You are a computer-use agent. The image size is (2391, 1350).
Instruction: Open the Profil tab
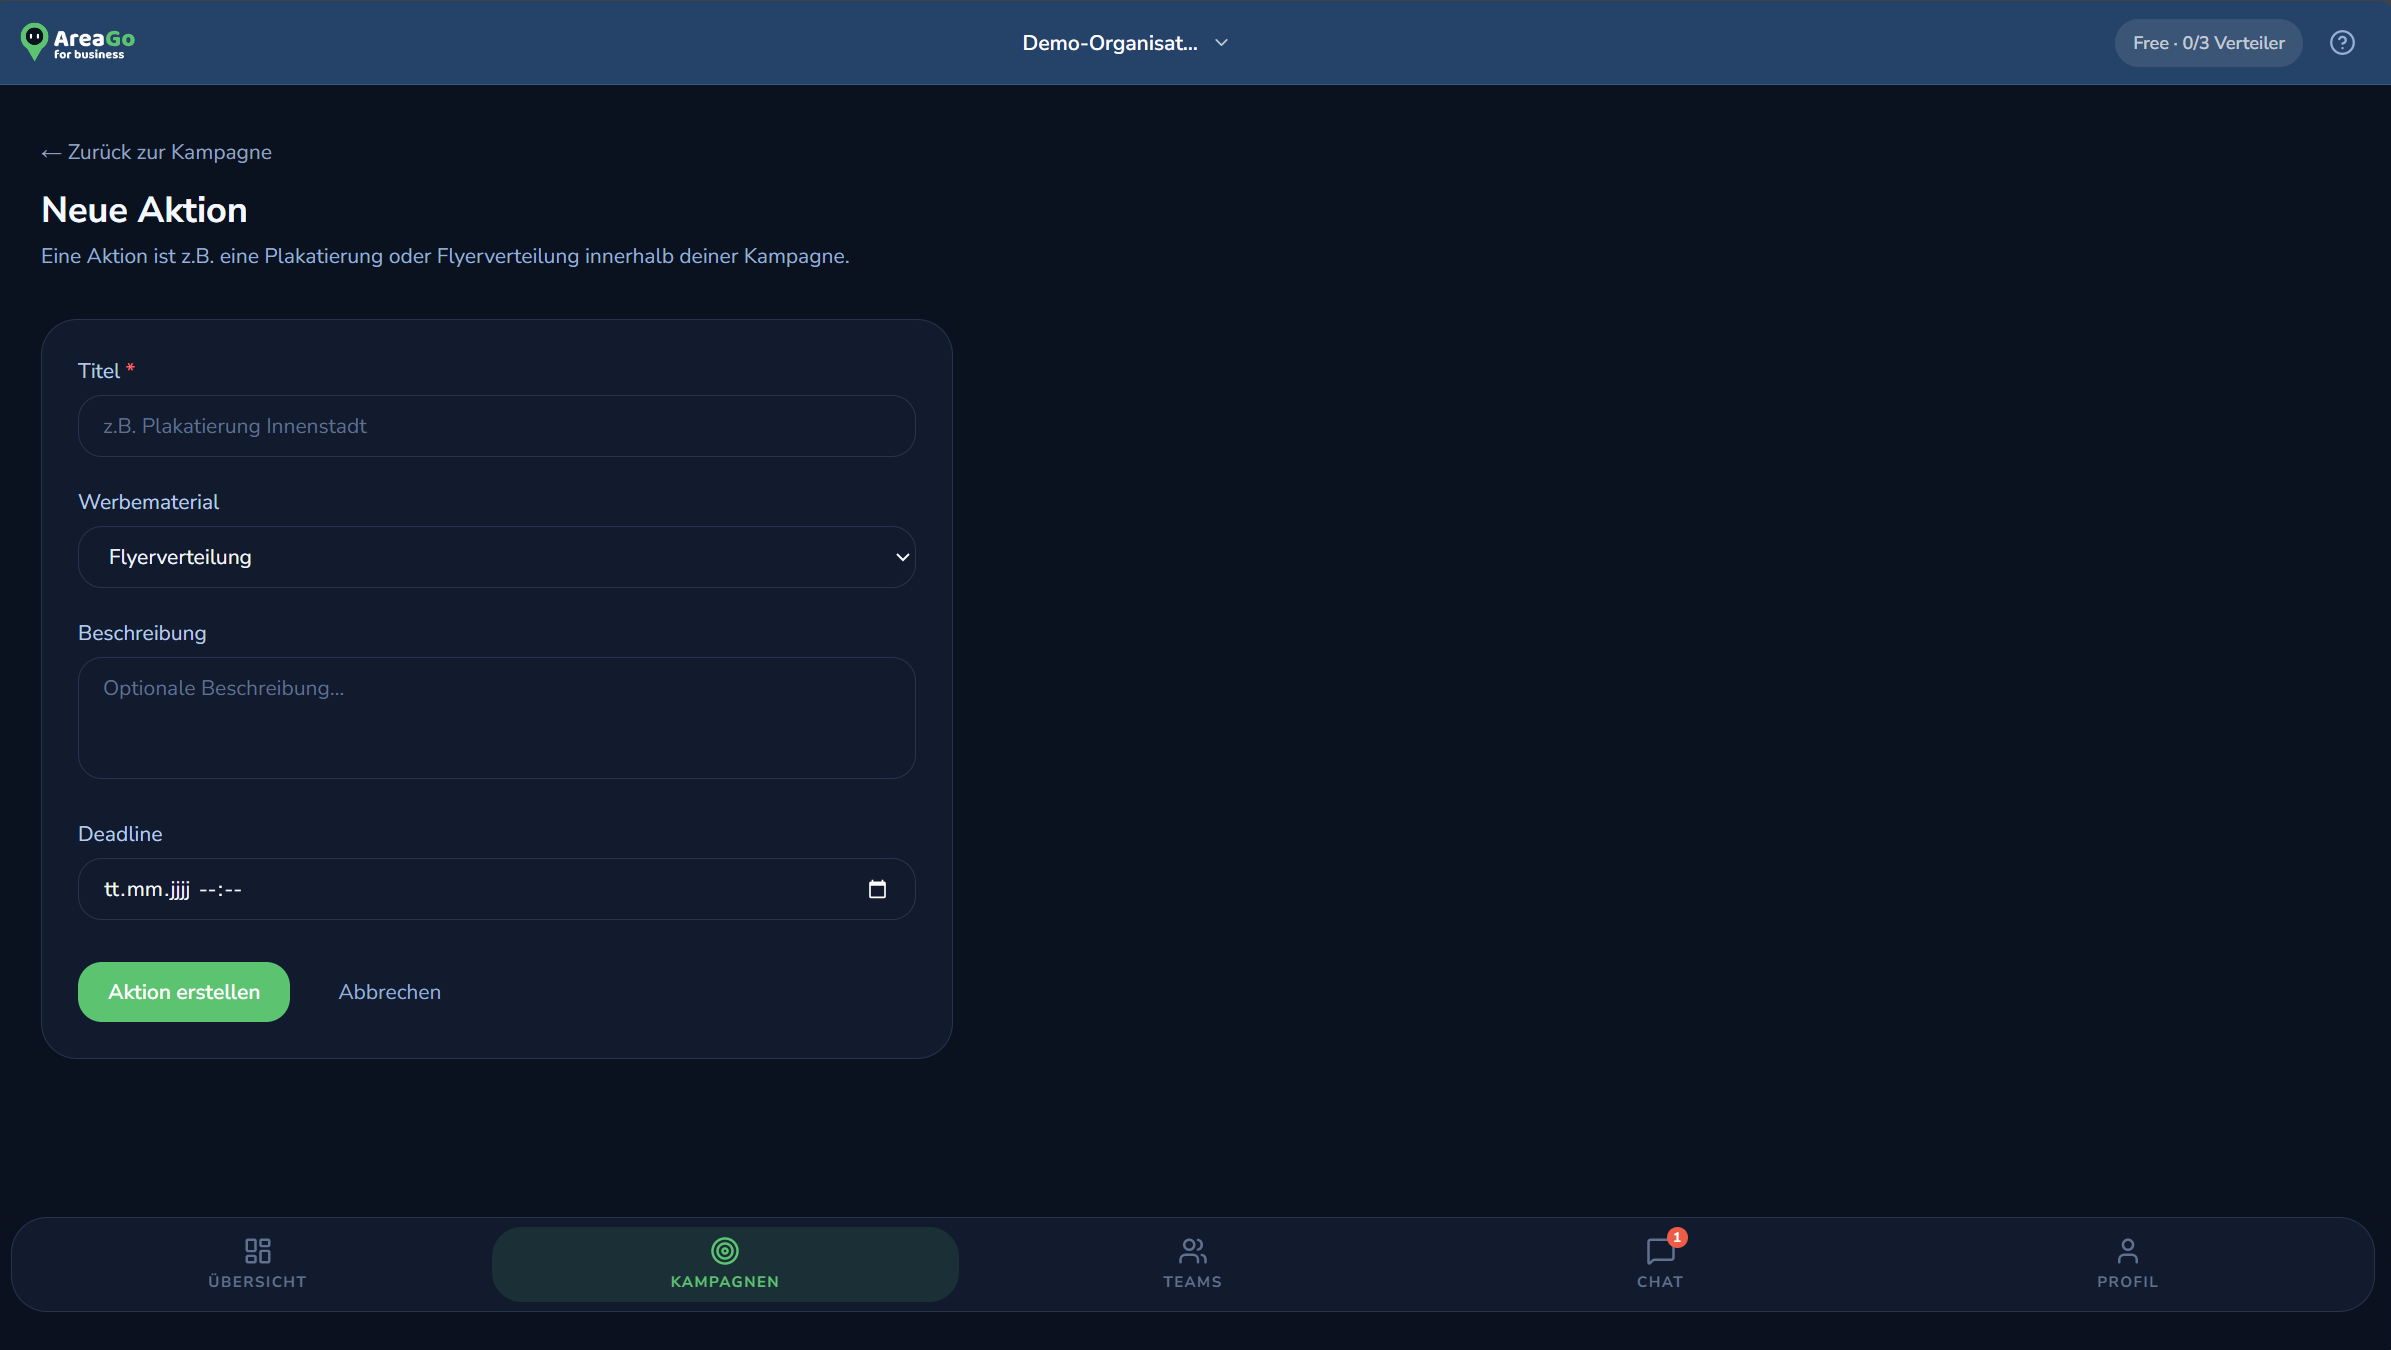[2127, 1264]
